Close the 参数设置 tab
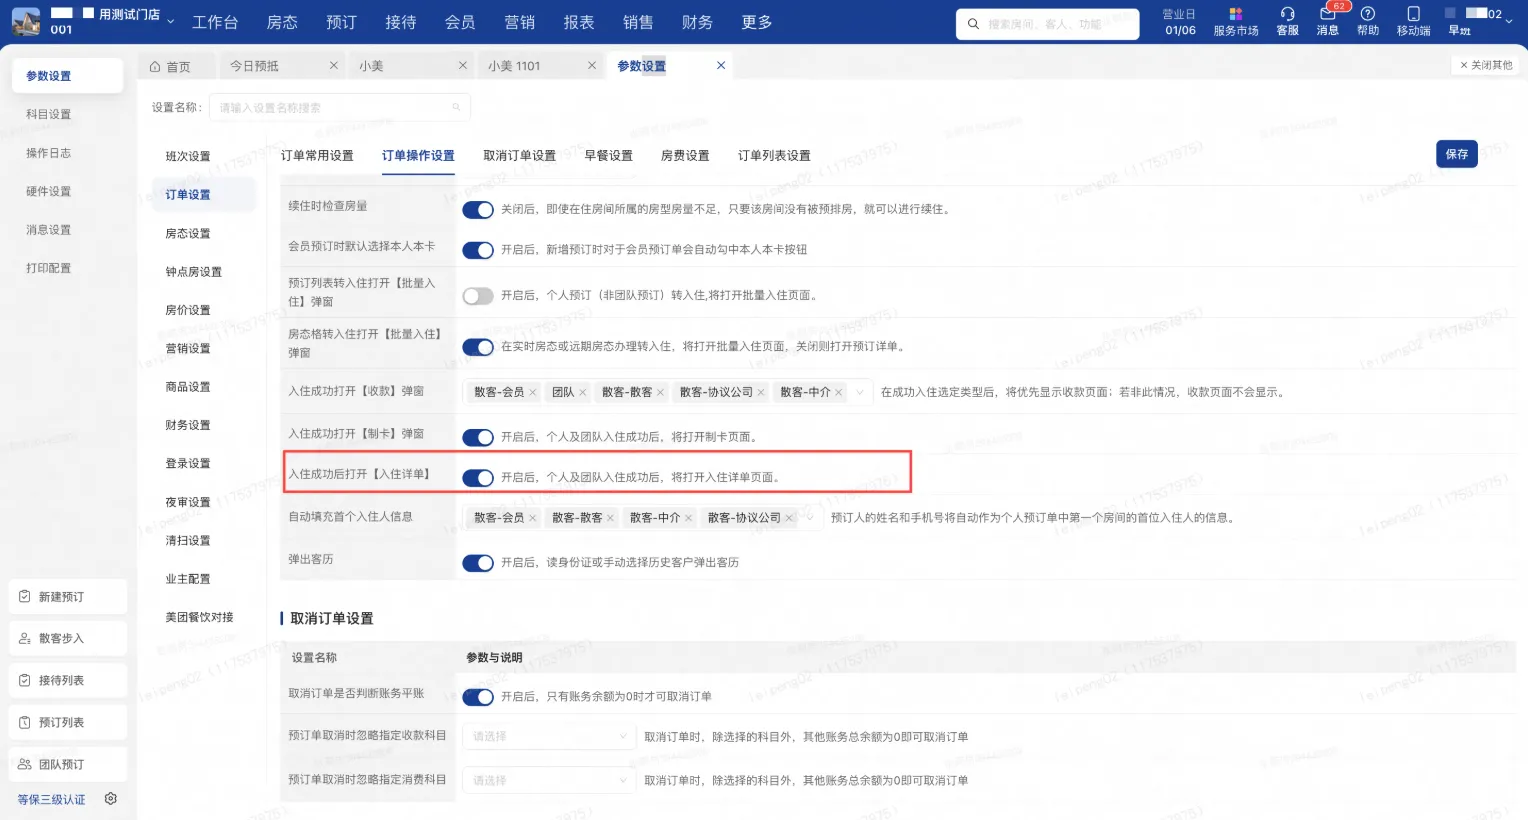The width and height of the screenshot is (1528, 820). click(x=721, y=66)
